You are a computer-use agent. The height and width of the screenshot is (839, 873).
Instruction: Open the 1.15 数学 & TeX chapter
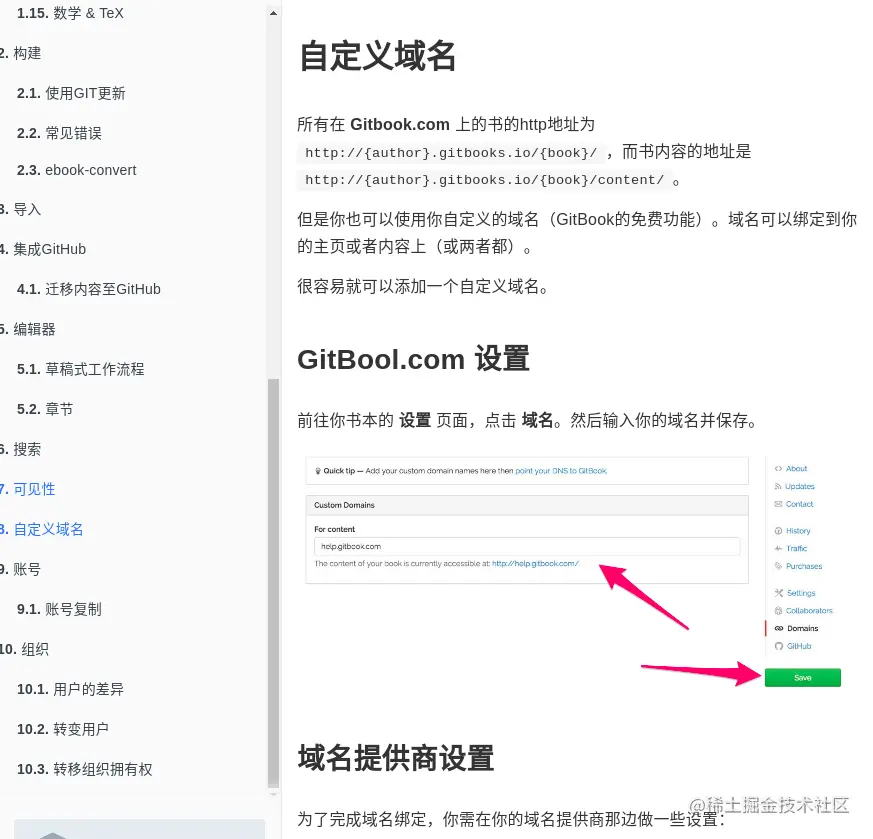coord(70,13)
